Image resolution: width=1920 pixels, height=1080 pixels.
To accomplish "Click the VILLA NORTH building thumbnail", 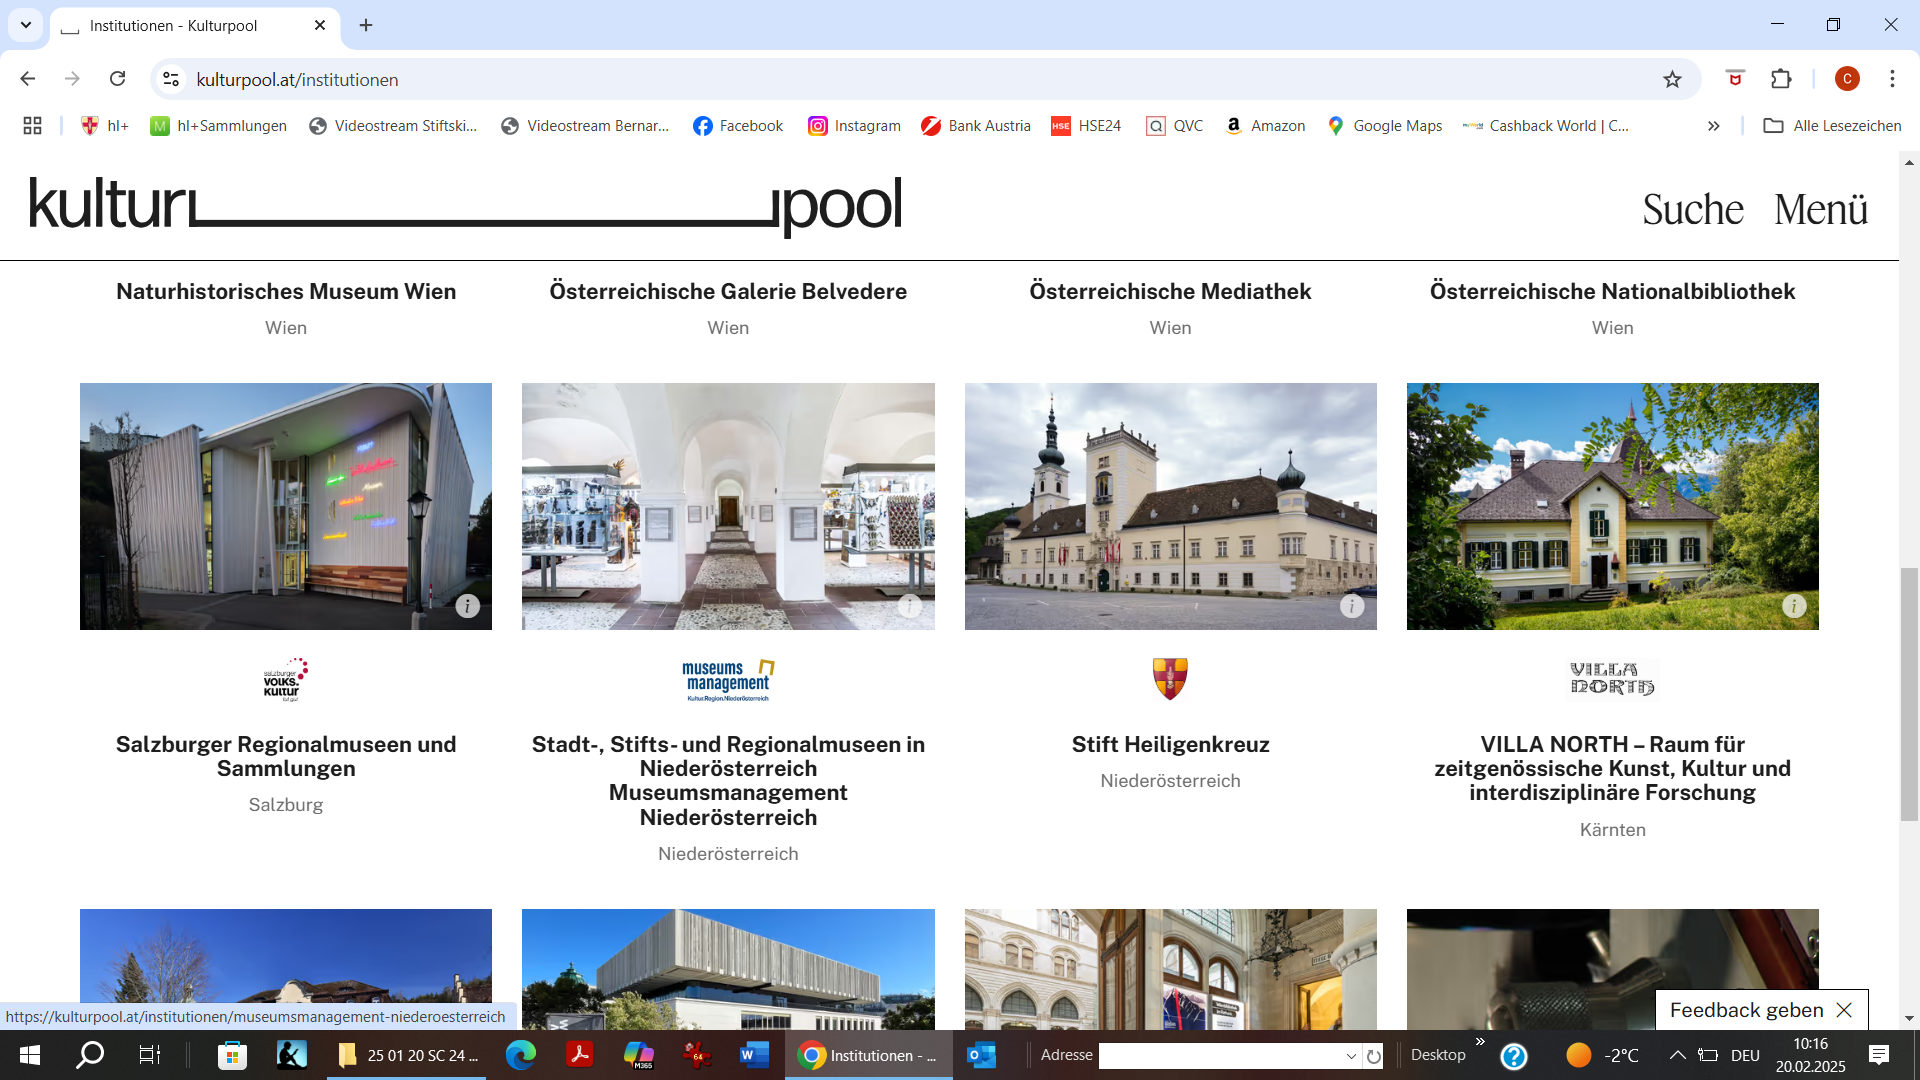I will pyautogui.click(x=1612, y=506).
